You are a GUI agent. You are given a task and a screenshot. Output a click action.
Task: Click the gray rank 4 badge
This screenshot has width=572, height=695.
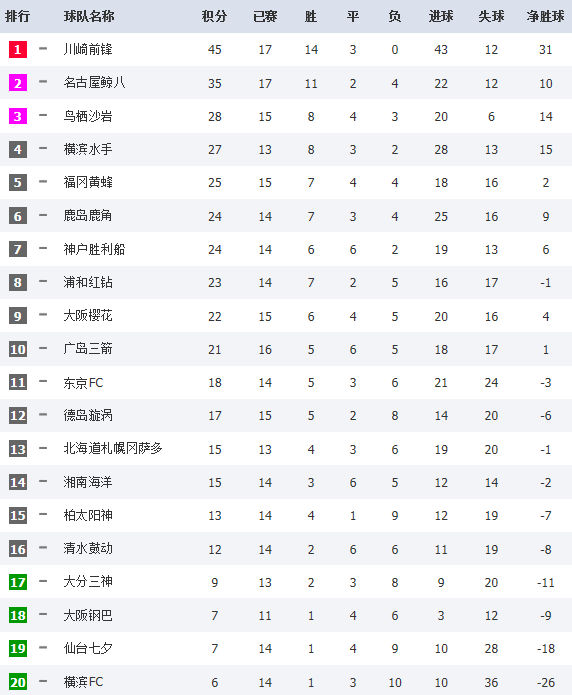pos(18,149)
